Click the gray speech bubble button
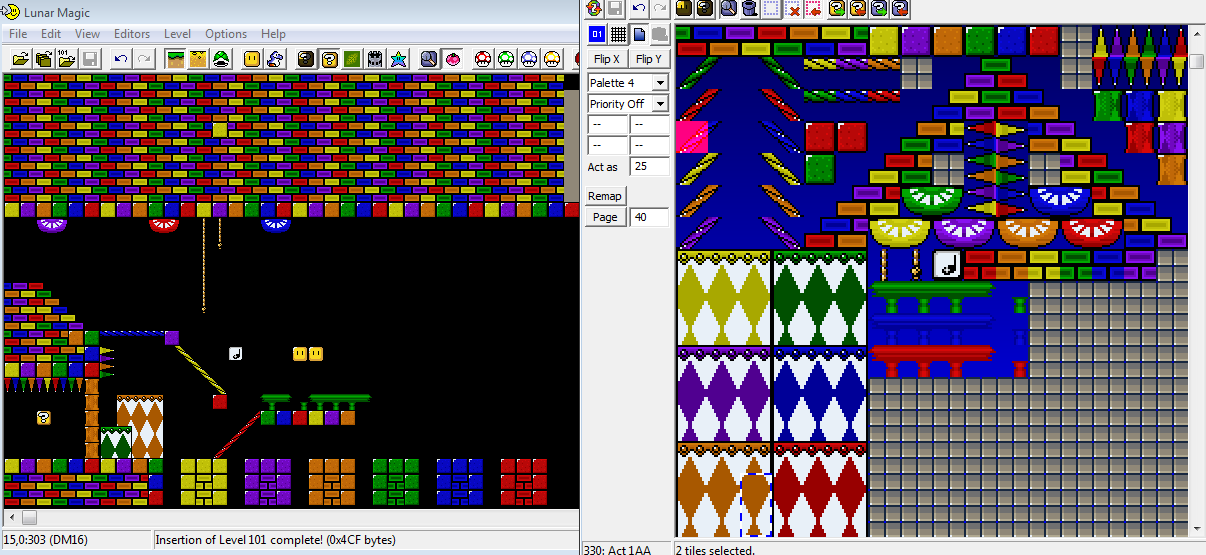 [660, 34]
